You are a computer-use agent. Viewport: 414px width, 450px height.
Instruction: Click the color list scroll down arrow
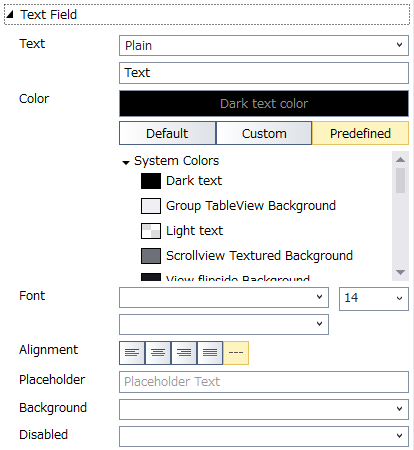pos(400,272)
